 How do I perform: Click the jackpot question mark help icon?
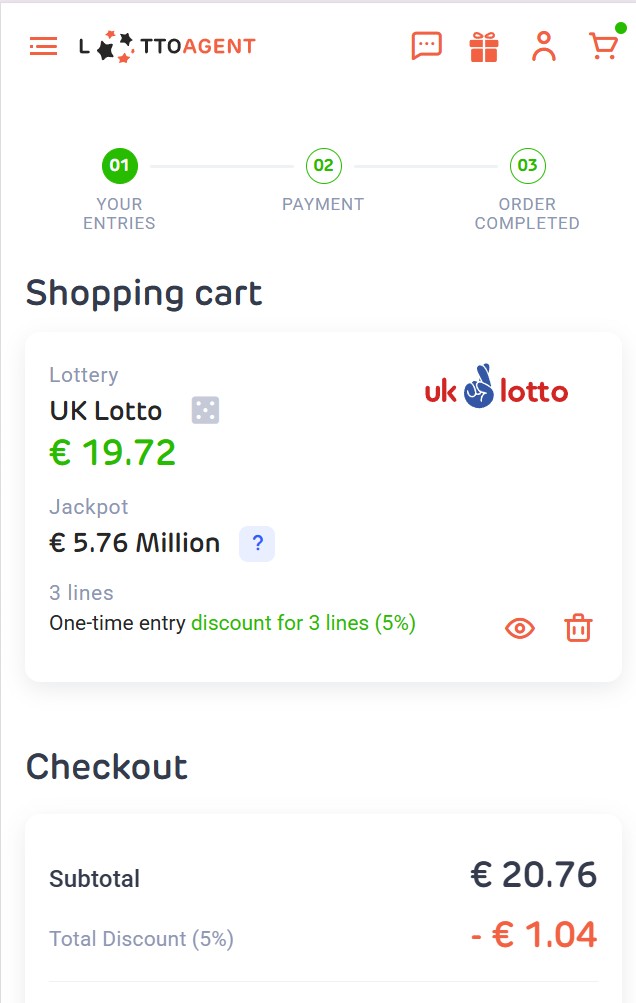click(x=257, y=544)
